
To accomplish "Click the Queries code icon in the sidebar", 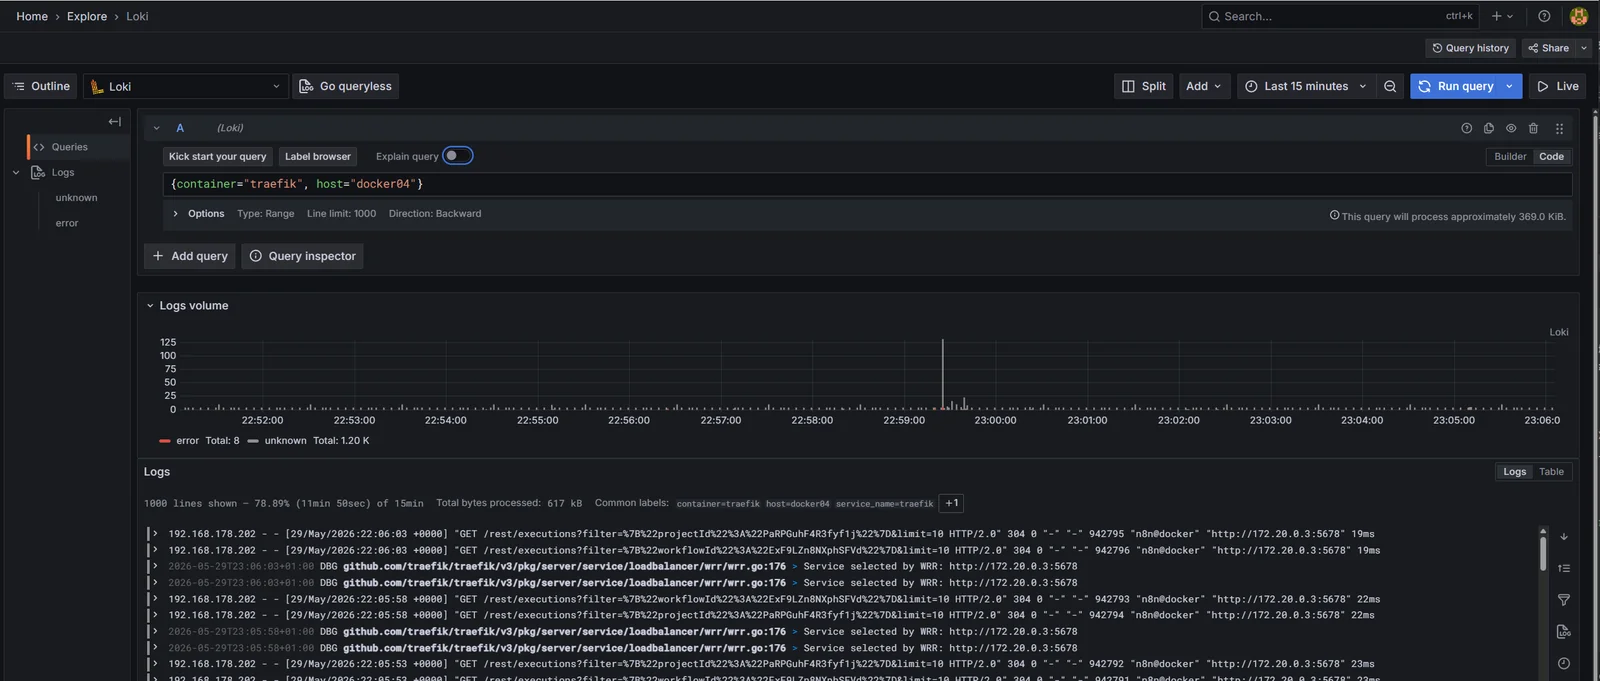I will (39, 147).
